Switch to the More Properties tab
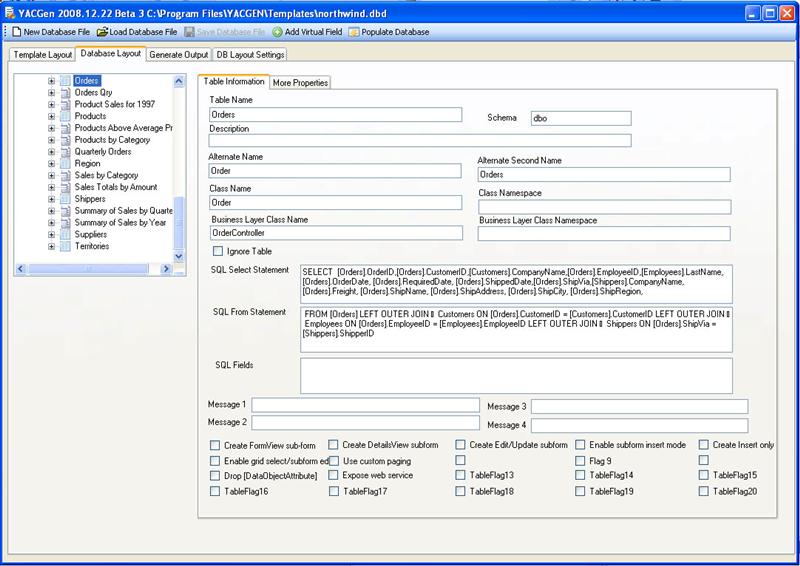The image size is (800, 566). [300, 83]
